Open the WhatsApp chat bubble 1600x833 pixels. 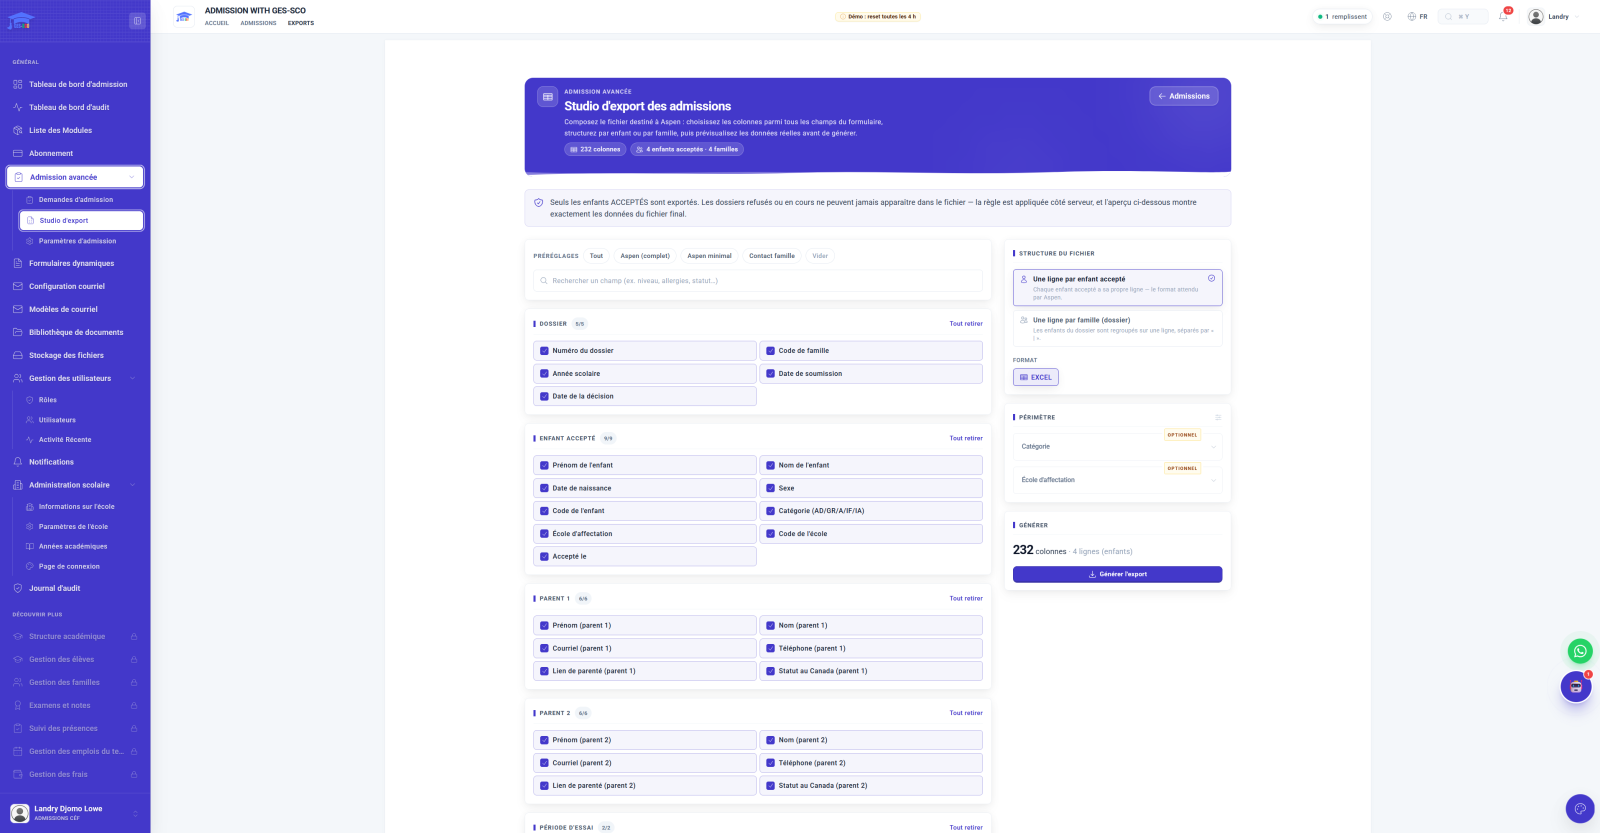(1580, 651)
